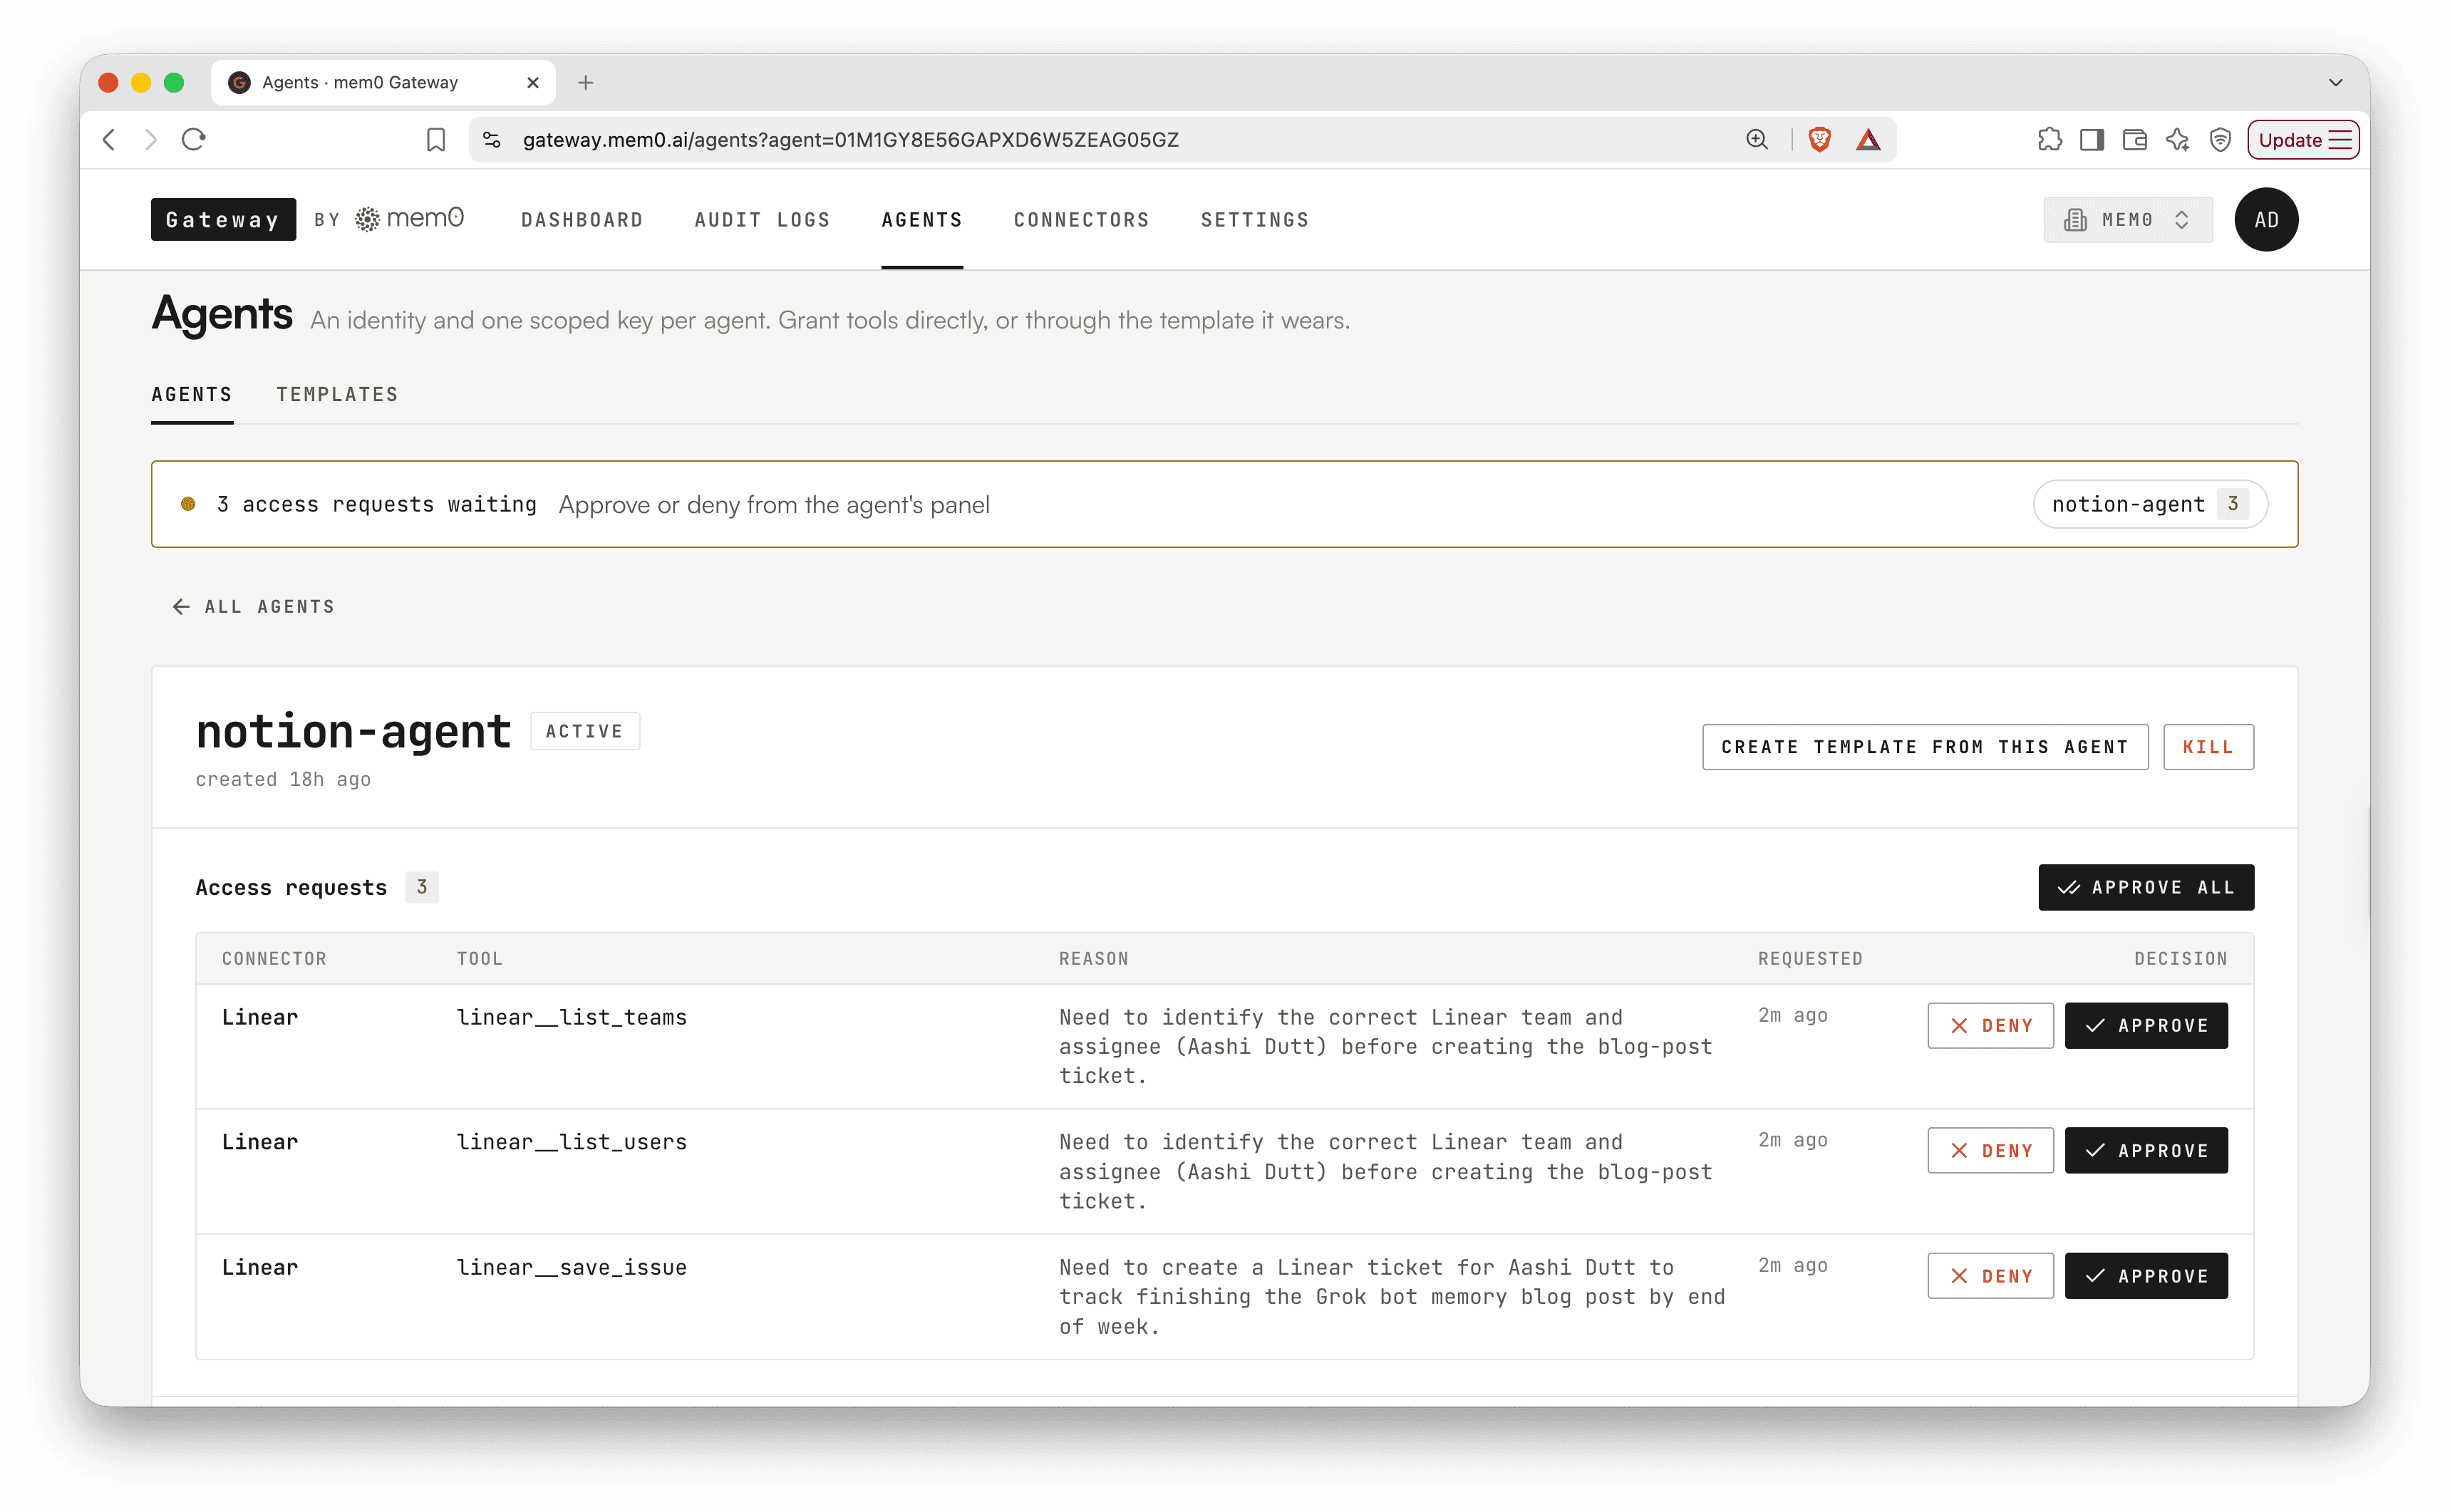The width and height of the screenshot is (2450, 1512).
Task: Open the Leo AI sparkle icon
Action: tap(2177, 140)
